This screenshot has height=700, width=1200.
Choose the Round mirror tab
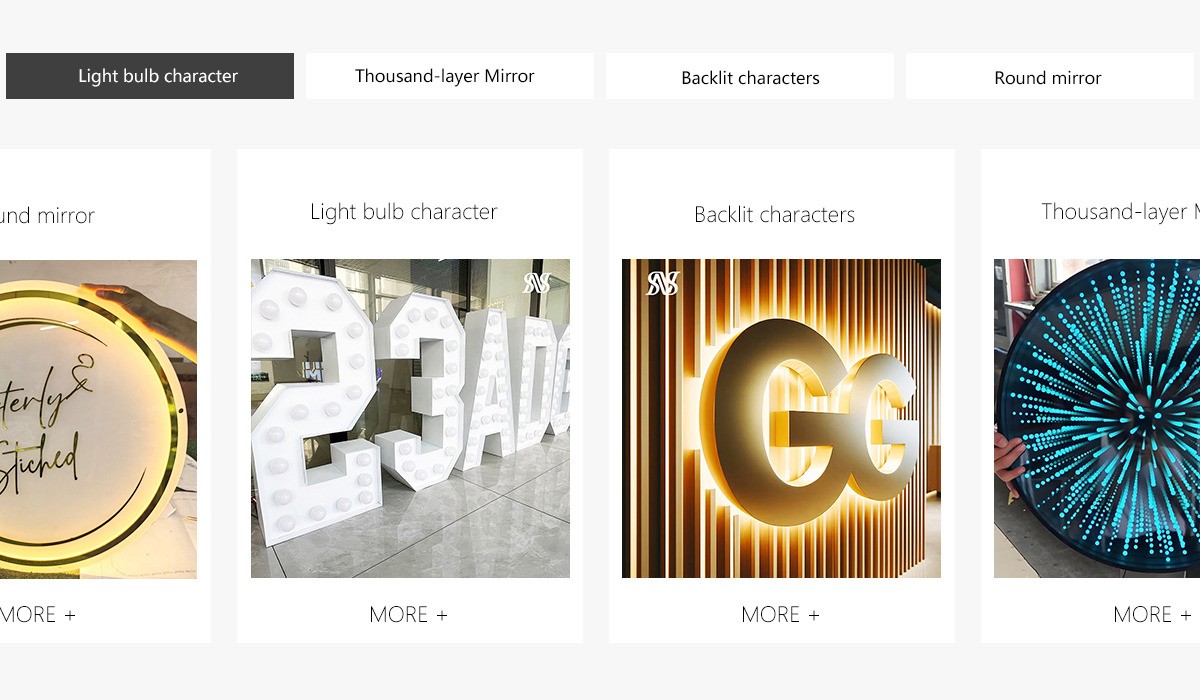pyautogui.click(x=1048, y=76)
